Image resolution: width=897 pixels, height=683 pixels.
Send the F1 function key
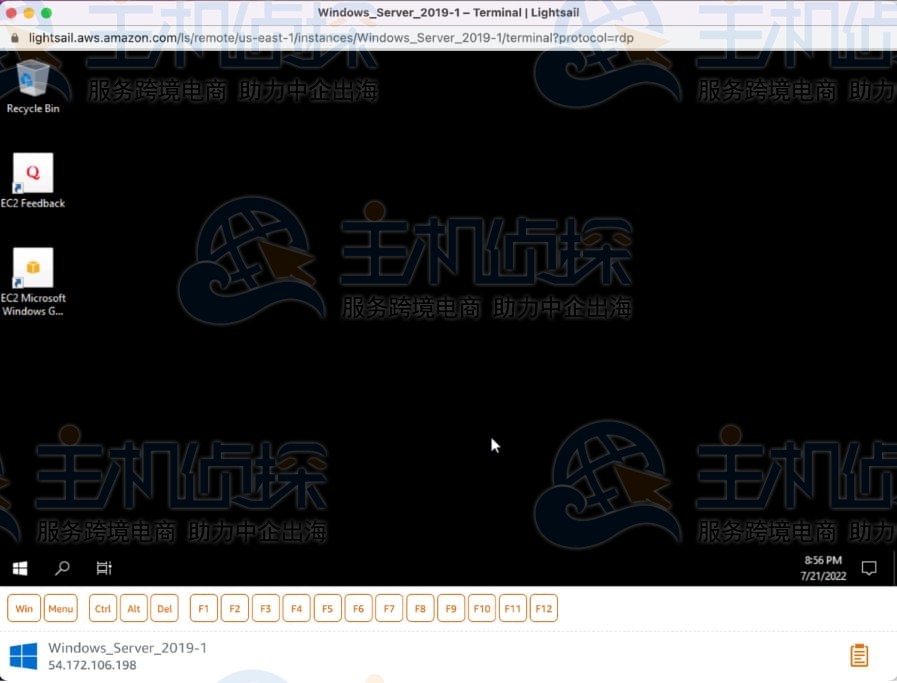[x=204, y=608]
